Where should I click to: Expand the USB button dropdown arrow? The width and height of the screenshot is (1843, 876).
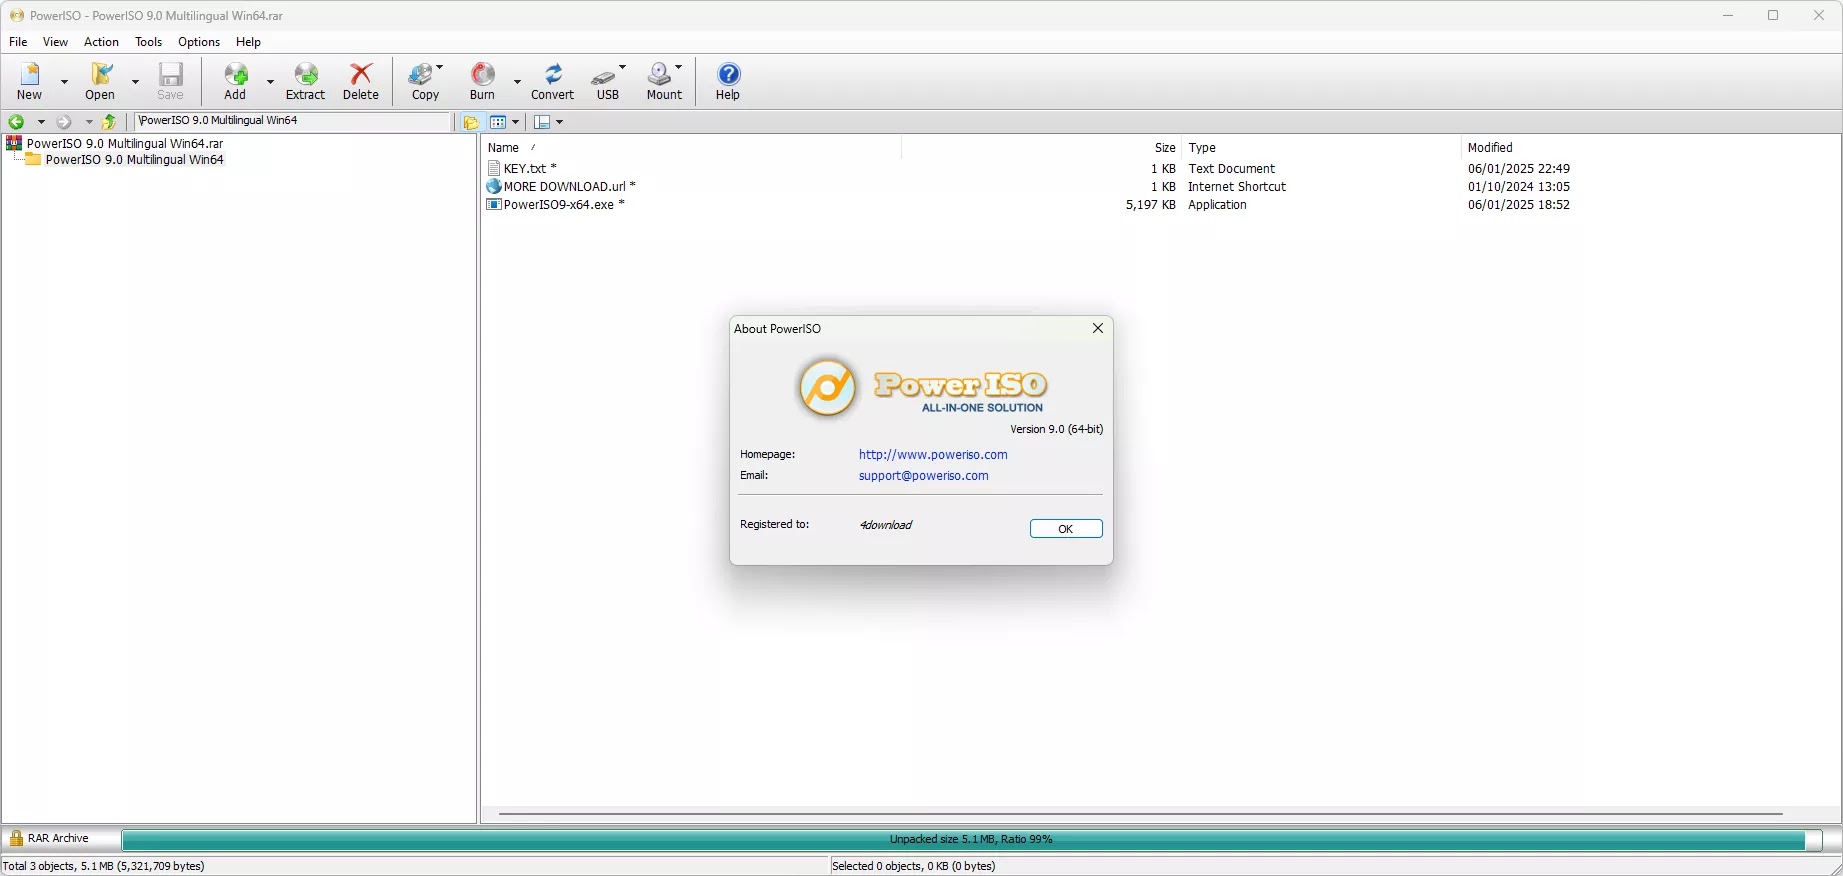(x=623, y=67)
